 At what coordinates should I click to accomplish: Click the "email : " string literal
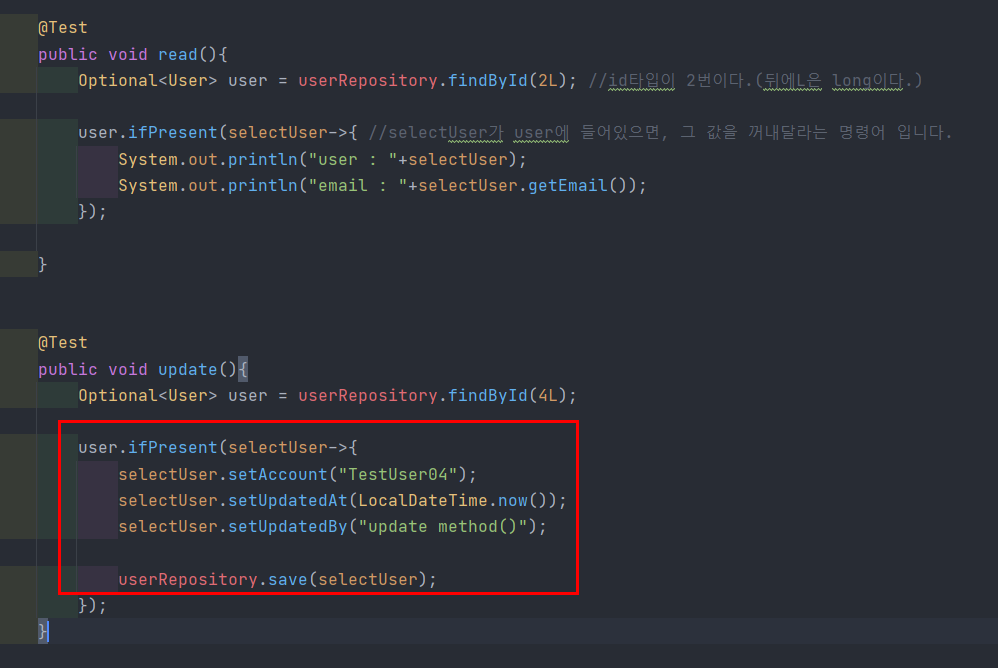(x=358, y=185)
